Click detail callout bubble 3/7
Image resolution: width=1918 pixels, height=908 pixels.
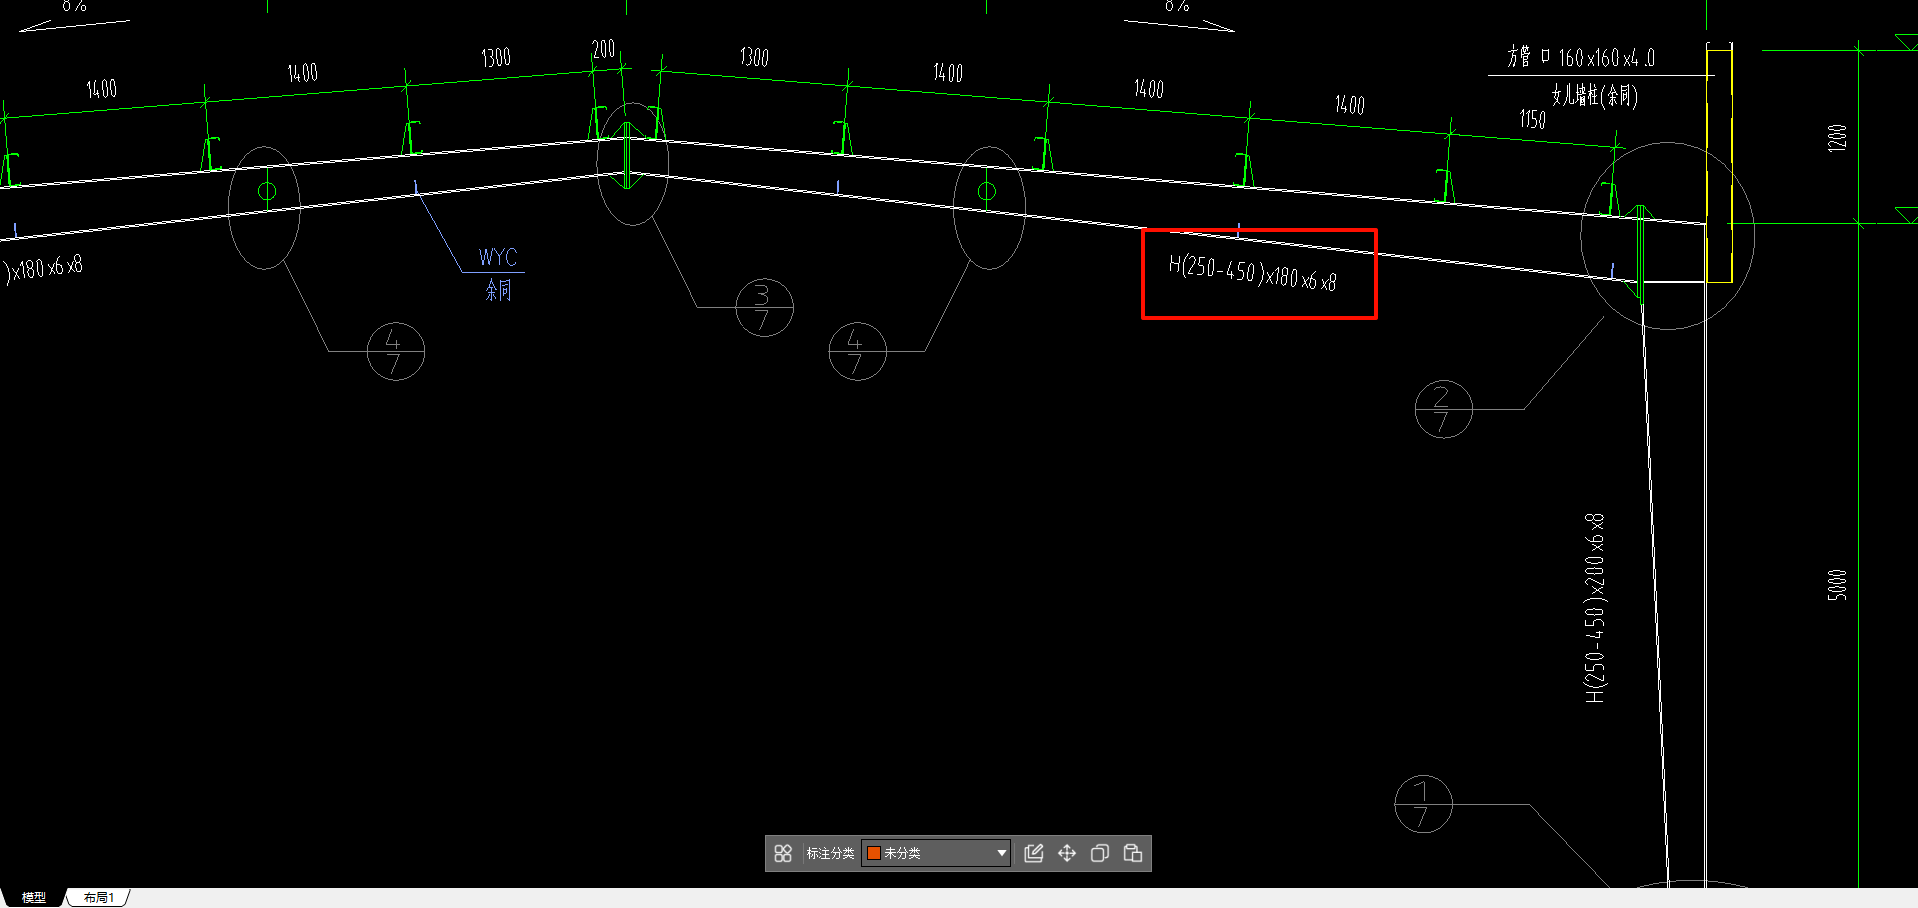point(764,307)
